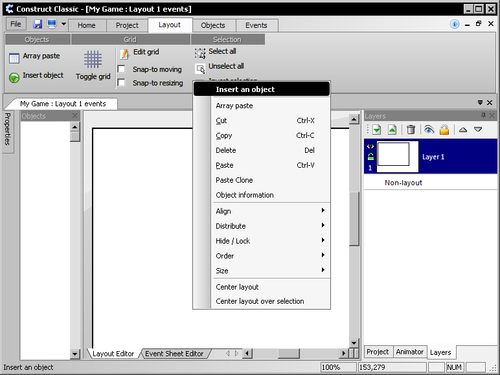Select Delete from the context menu
The height and width of the screenshot is (375, 500).
262,150
